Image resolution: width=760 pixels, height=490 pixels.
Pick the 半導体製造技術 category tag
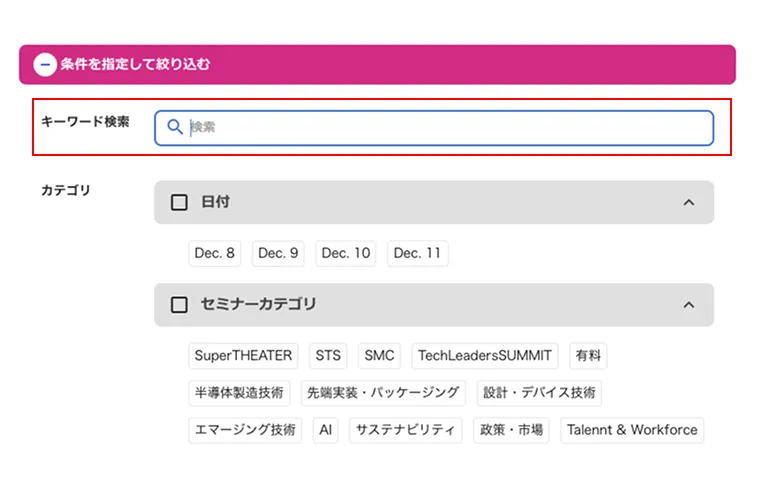(x=239, y=393)
